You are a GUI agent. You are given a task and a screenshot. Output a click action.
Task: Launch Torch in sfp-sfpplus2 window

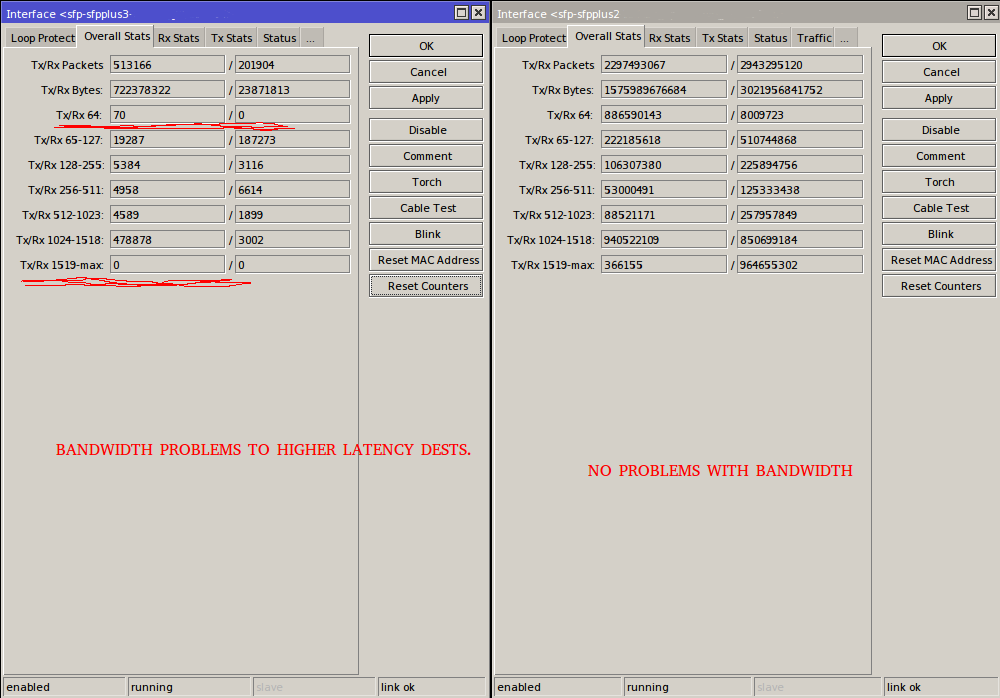(x=939, y=182)
